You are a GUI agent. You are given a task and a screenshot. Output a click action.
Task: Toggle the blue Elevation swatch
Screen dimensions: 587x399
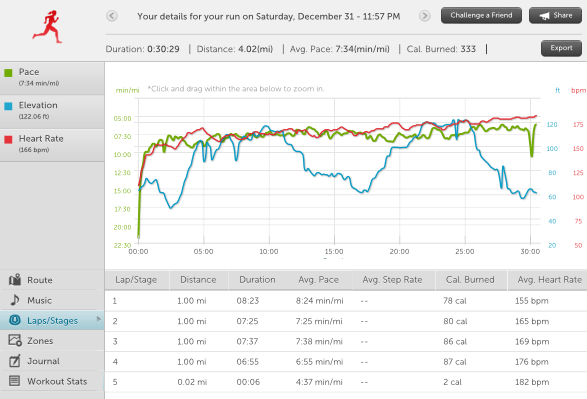click(x=8, y=106)
